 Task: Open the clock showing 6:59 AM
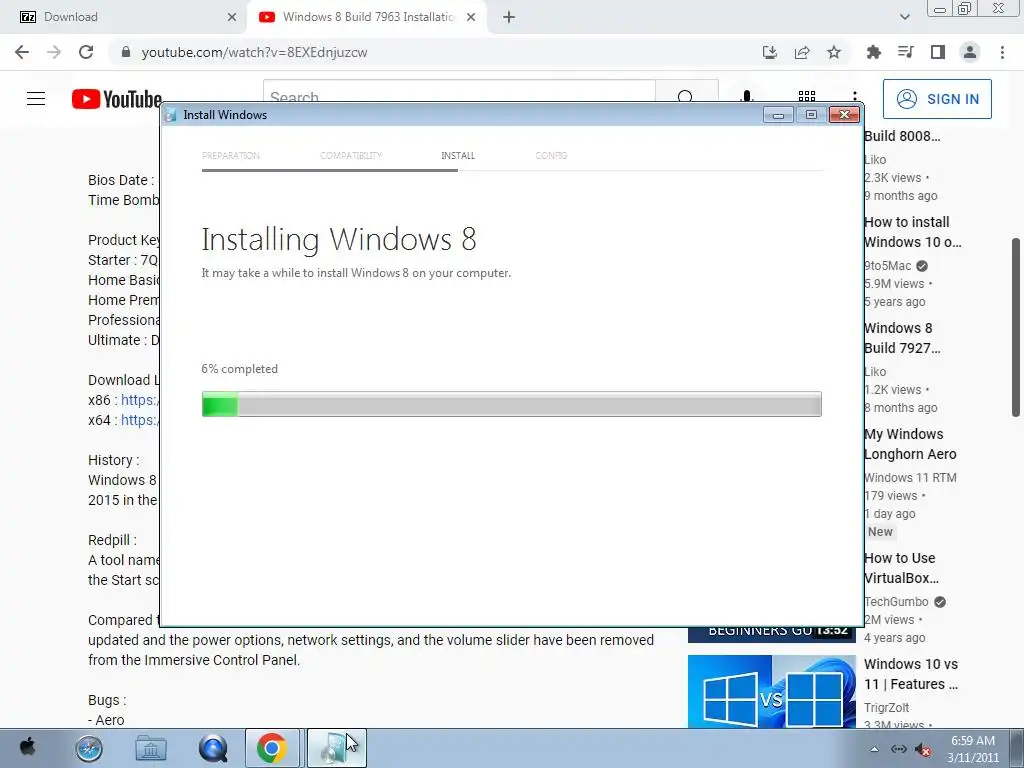click(973, 749)
